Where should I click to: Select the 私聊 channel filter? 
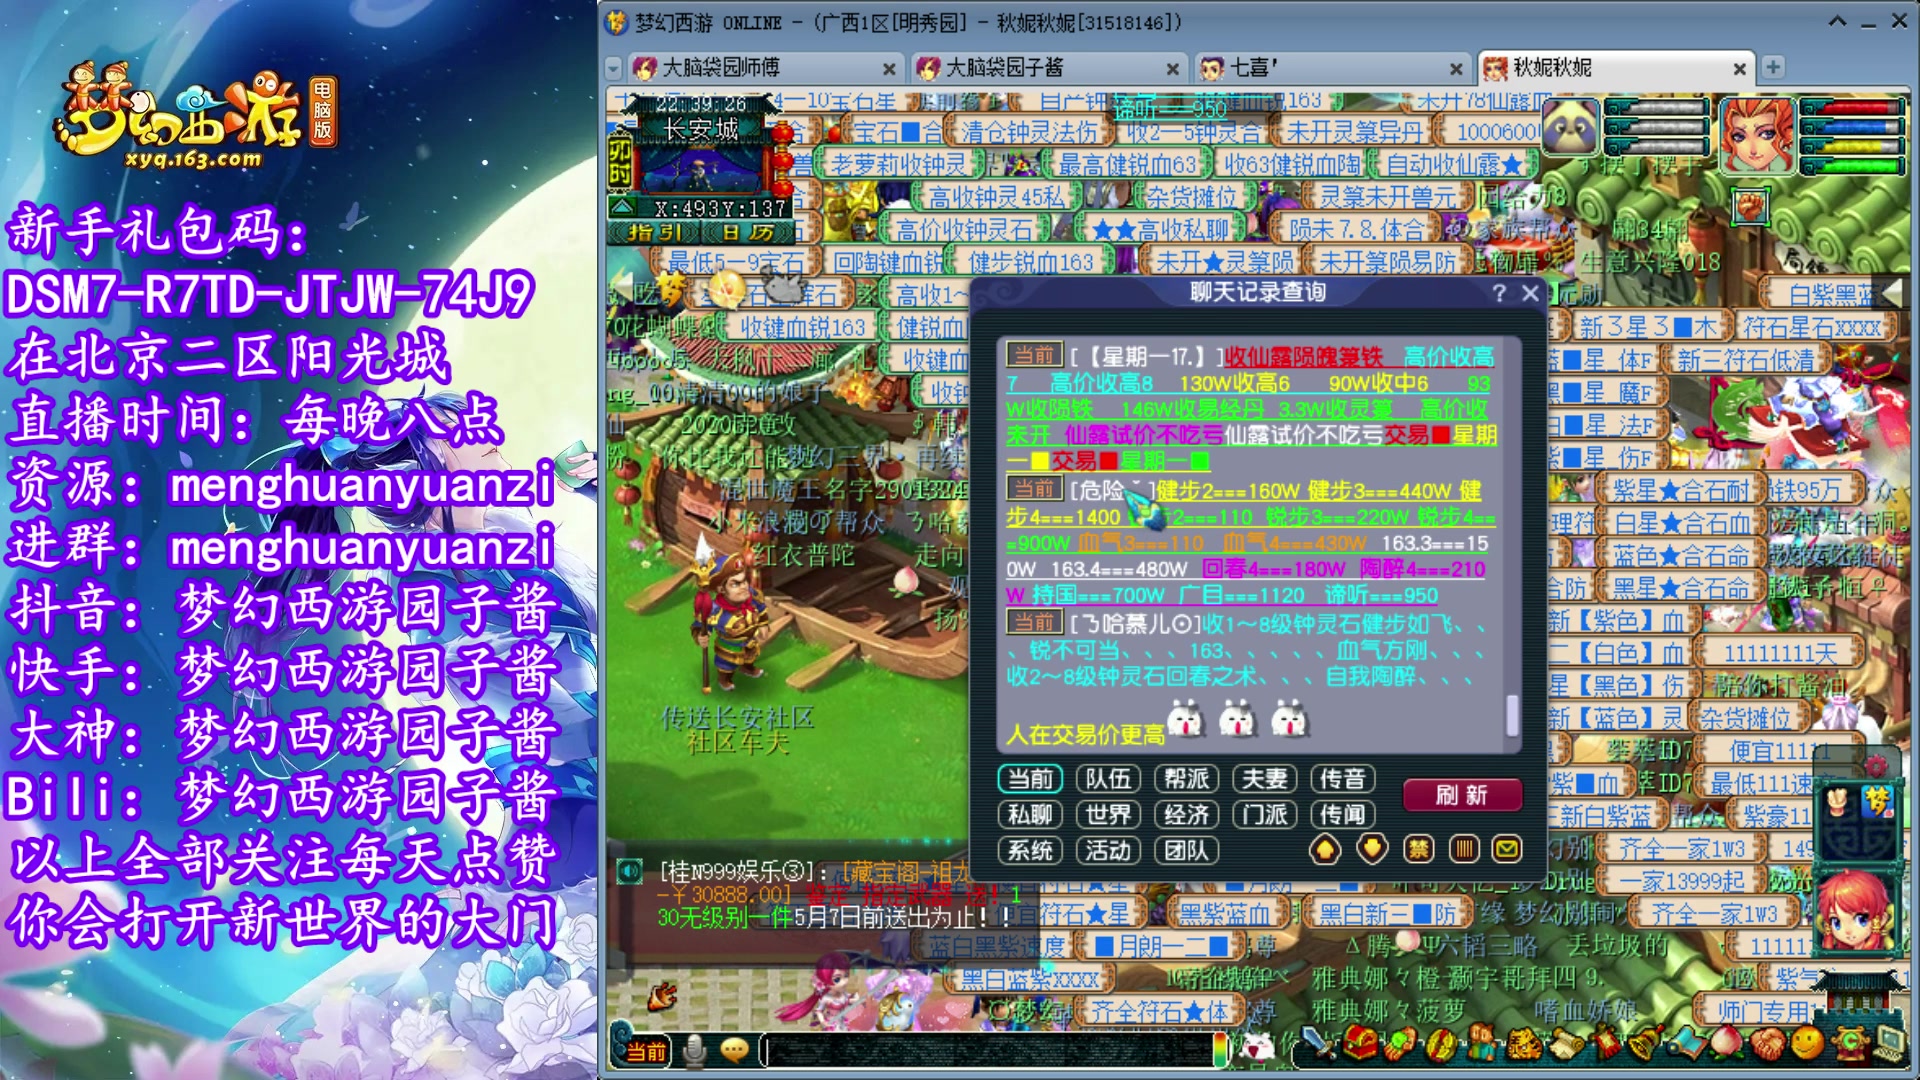[x=1030, y=815]
